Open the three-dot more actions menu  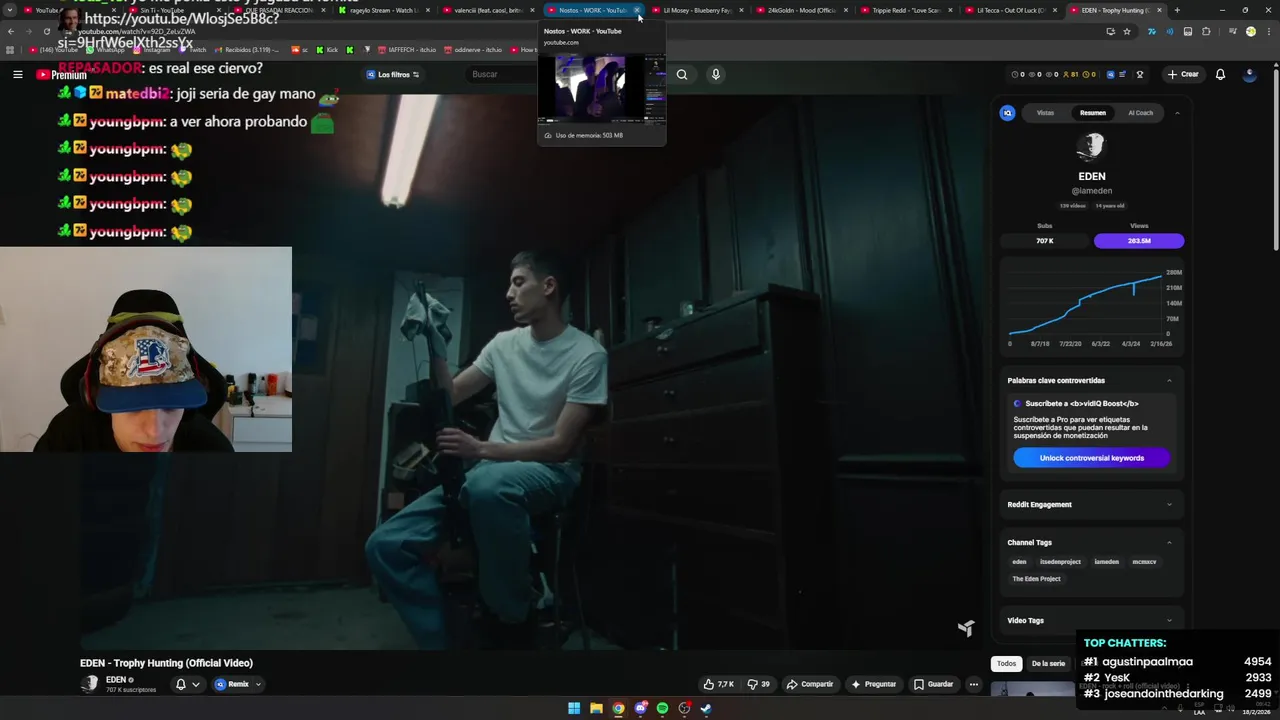point(973,684)
